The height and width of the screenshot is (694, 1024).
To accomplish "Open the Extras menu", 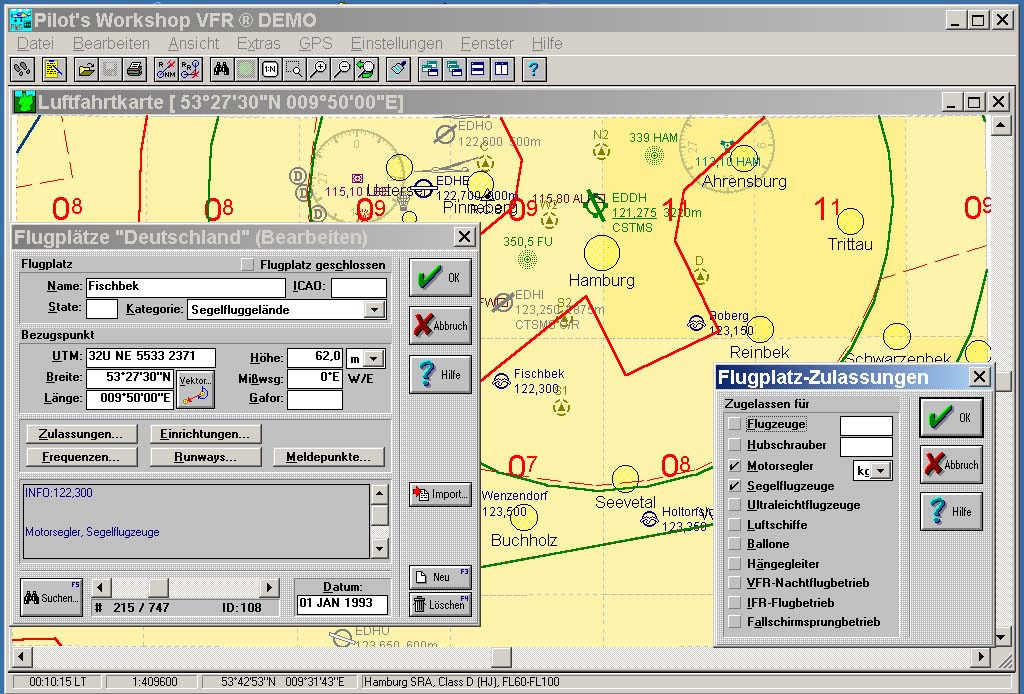I will point(258,44).
